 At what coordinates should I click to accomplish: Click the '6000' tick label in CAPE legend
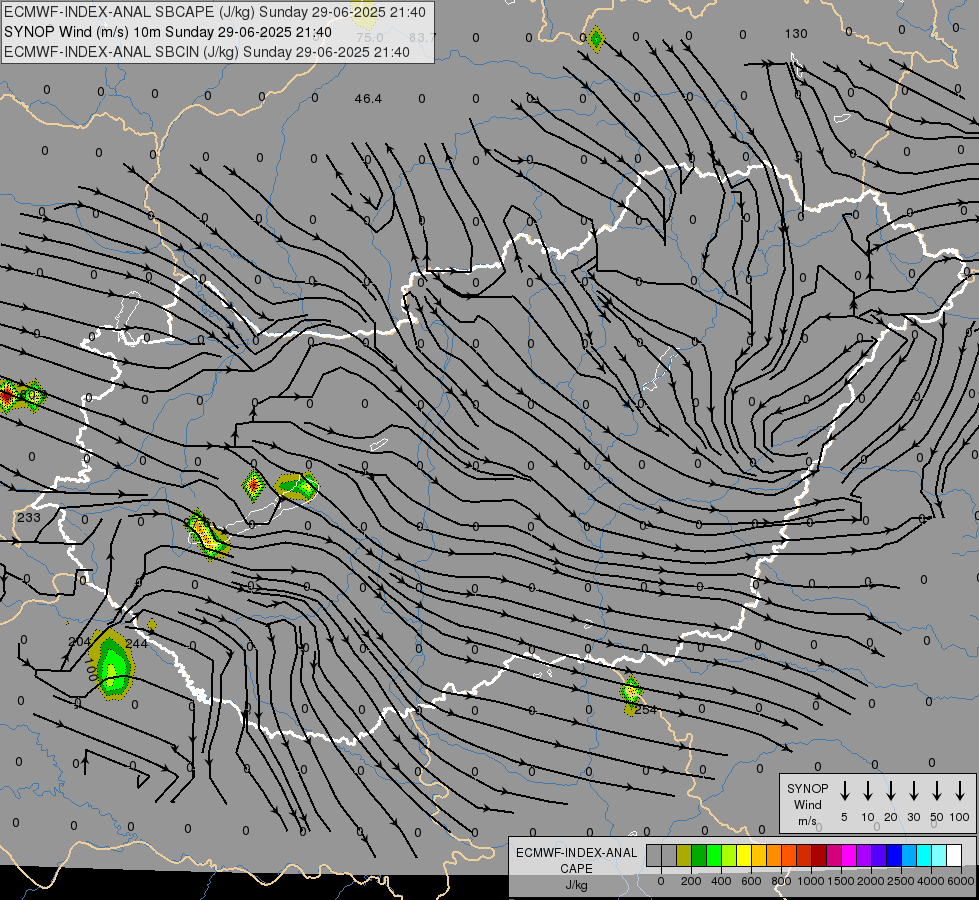[961, 881]
